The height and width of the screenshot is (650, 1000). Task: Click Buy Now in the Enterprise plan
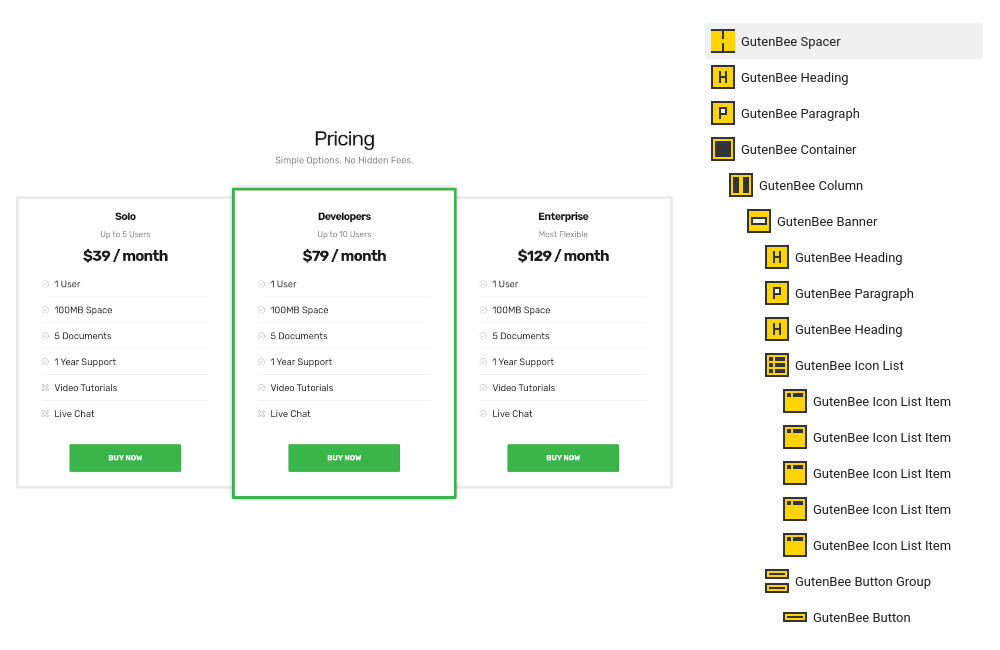tap(562, 458)
